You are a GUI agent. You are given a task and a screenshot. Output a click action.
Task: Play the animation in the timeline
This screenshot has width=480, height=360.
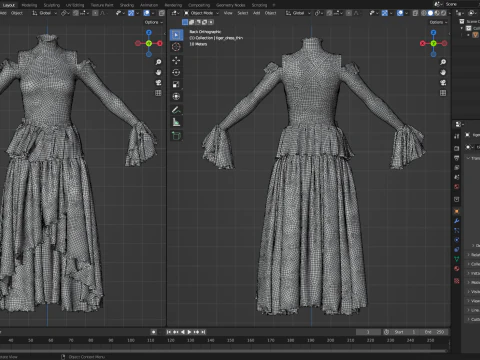[189, 332]
